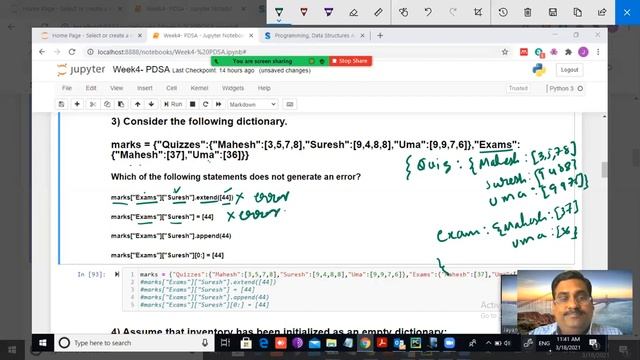The image size is (640, 360).
Task: Open the image crop tool
Action: click(478, 12)
